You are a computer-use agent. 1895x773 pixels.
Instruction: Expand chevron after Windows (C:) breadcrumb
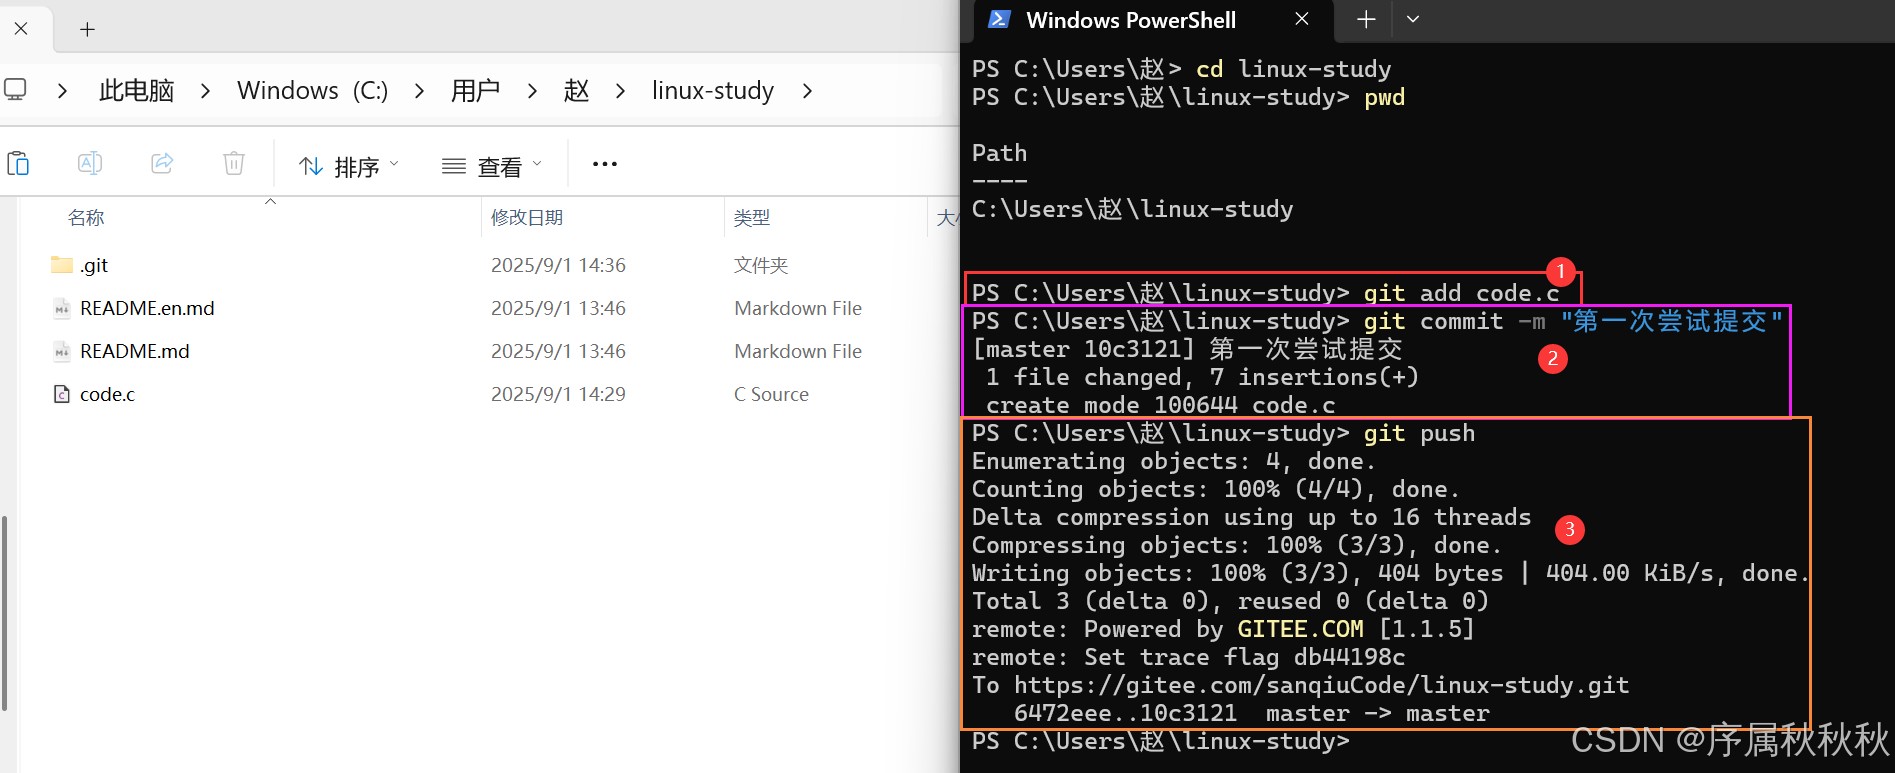coord(419,91)
